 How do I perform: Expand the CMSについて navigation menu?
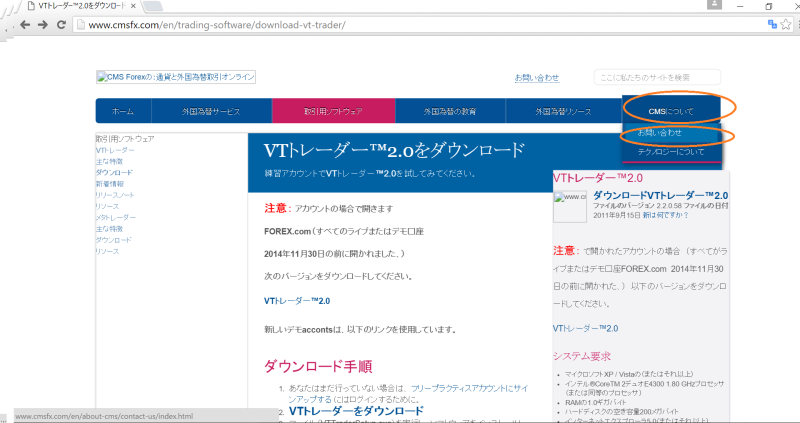pos(671,111)
